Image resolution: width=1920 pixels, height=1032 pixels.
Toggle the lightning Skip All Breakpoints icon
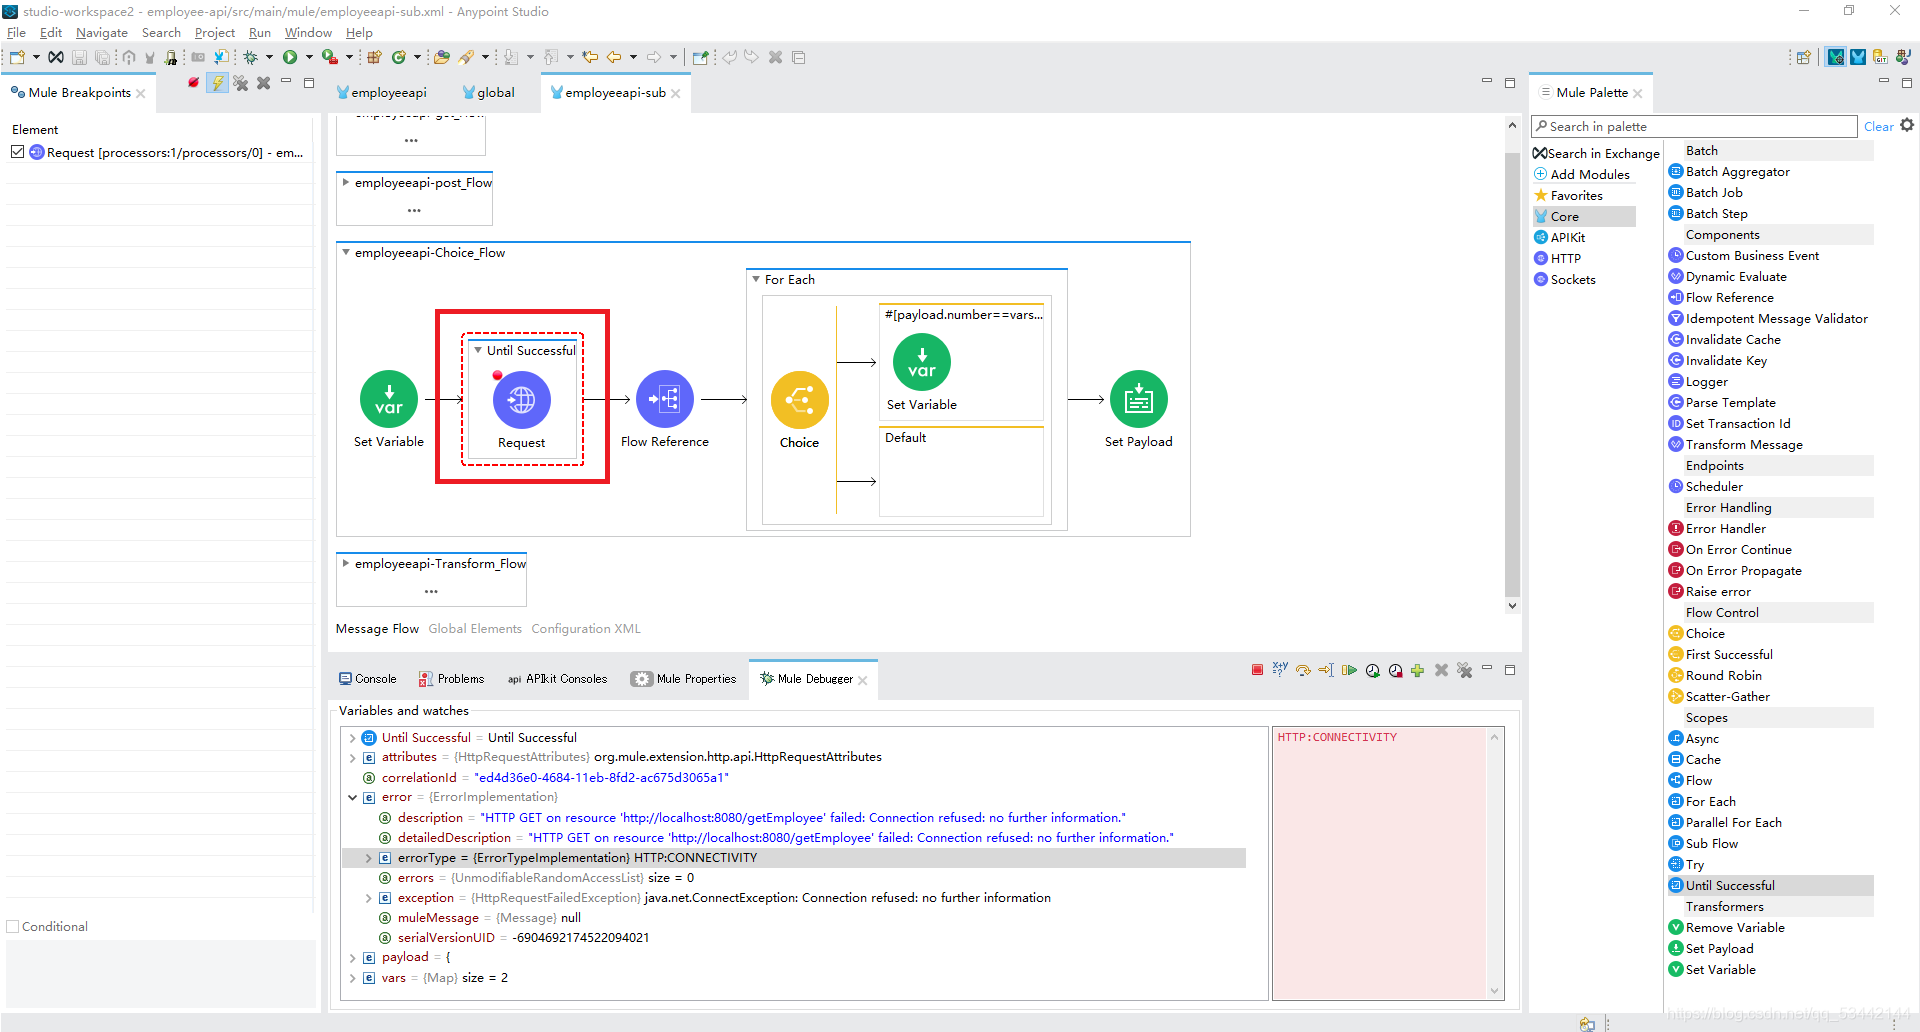(x=217, y=83)
